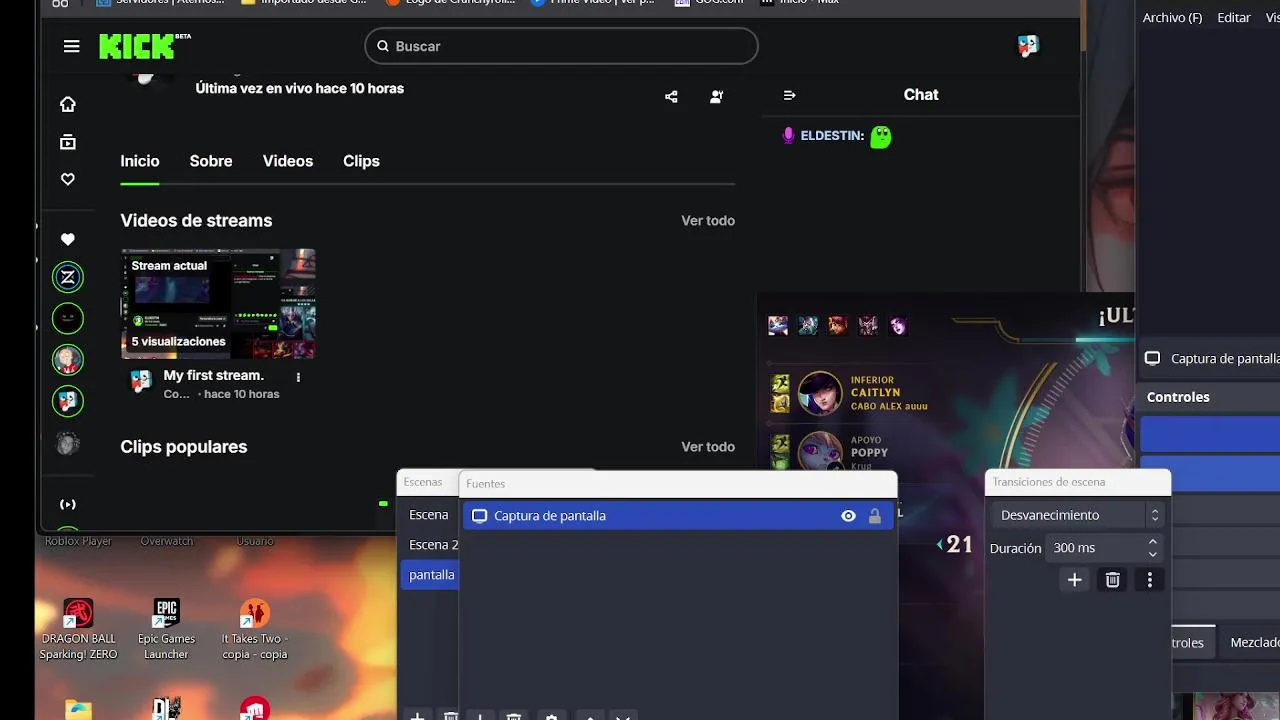Click Ver todo next to Videos de streams
Viewport: 1280px width, 720px height.
[708, 221]
